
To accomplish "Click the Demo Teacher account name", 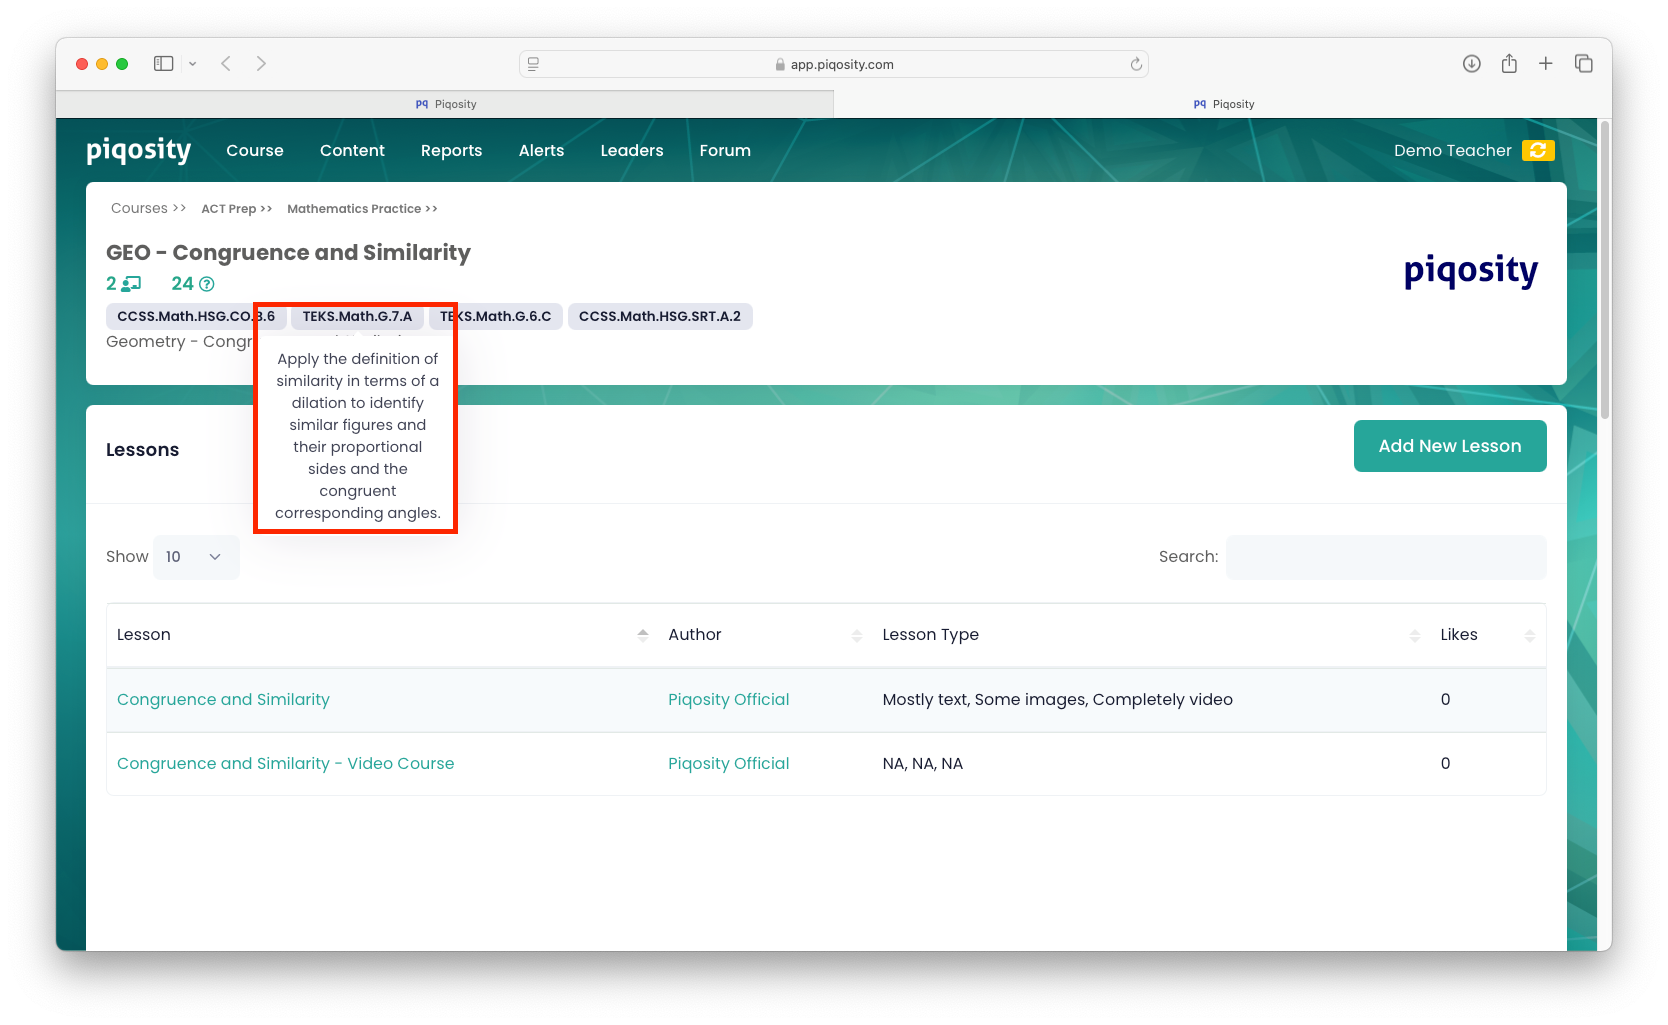I will click(x=1452, y=150).
